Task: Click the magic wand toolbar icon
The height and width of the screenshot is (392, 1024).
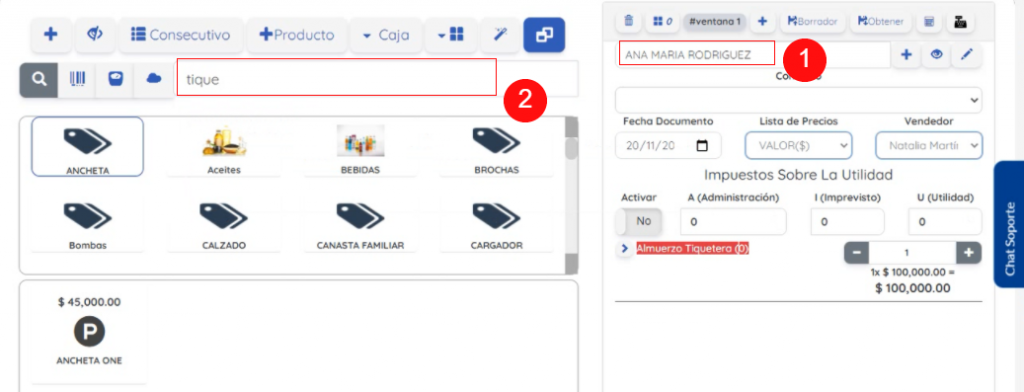Action: coord(500,35)
